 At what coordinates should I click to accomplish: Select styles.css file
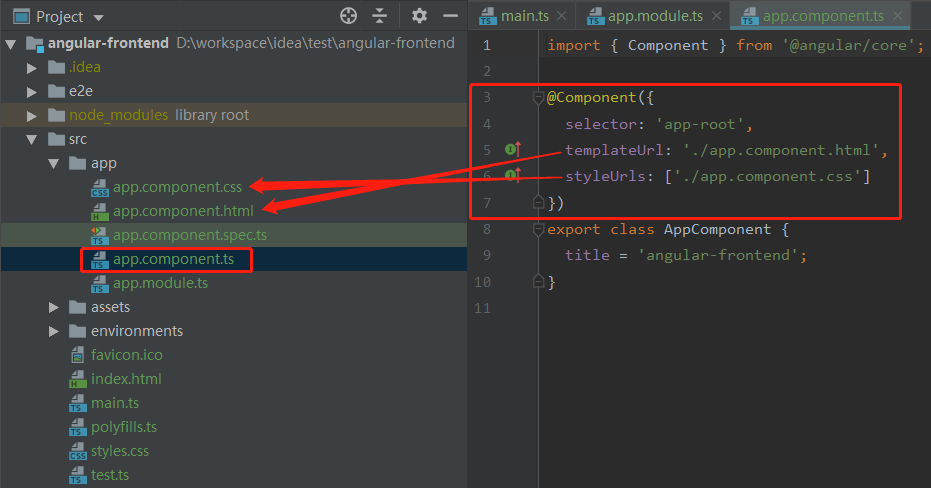point(119,451)
